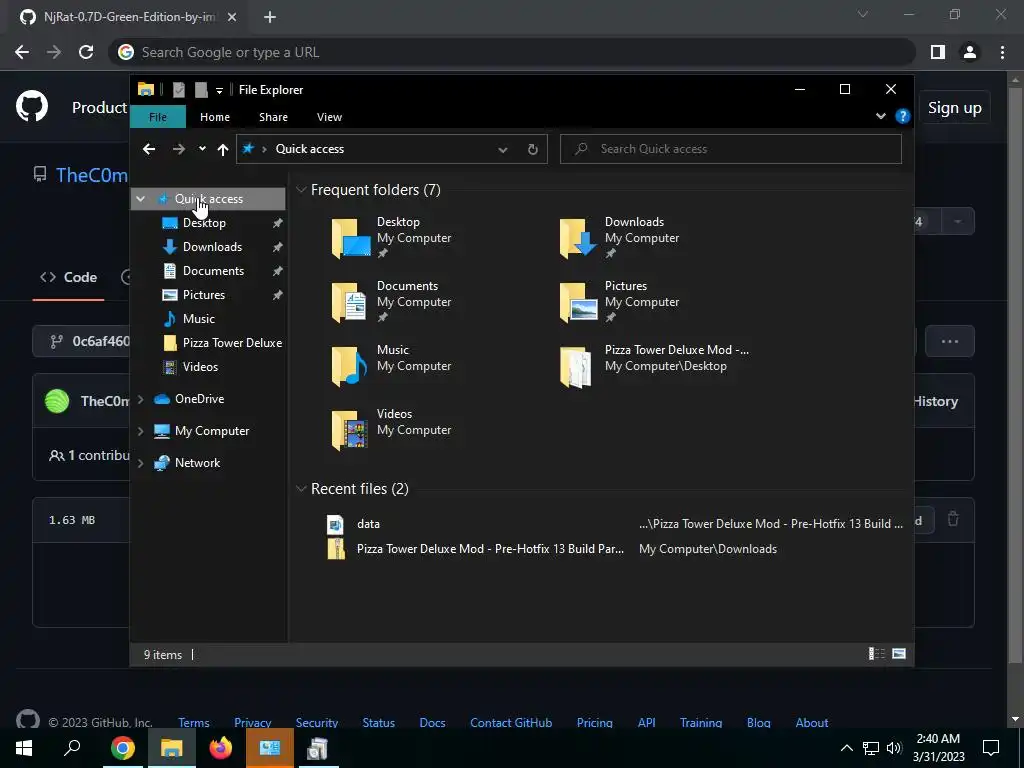The height and width of the screenshot is (768, 1024).
Task: Expand the ribbon with the chevron
Action: click(x=881, y=116)
